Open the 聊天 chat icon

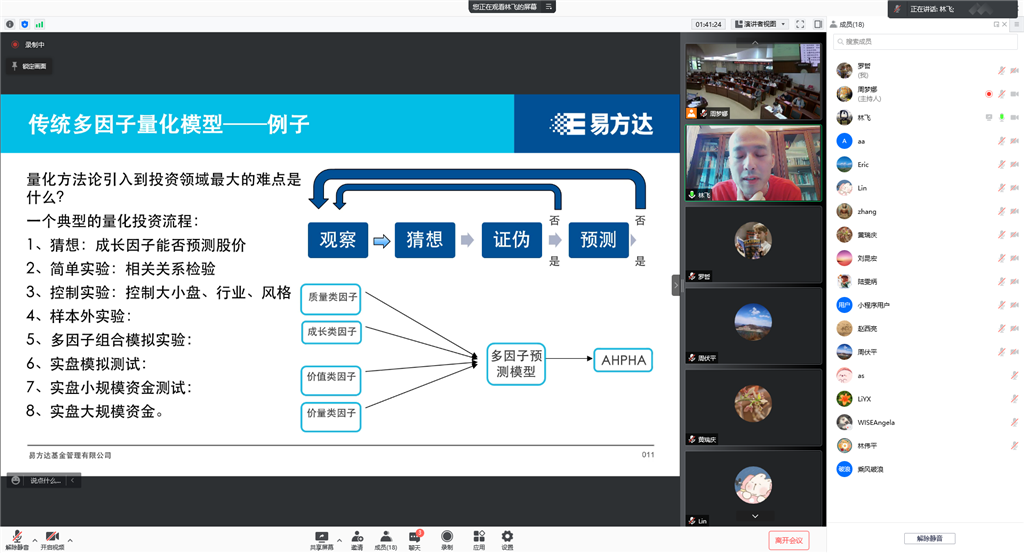pos(415,539)
